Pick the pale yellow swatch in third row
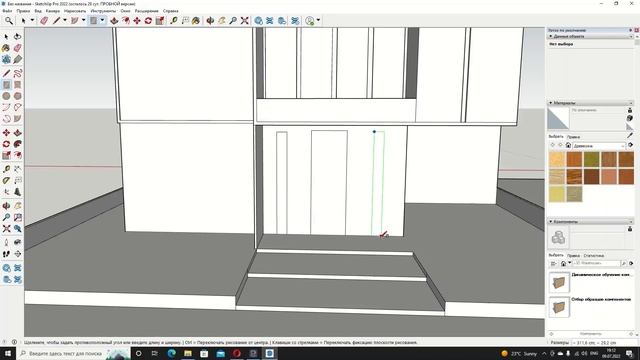 pyautogui.click(x=557, y=194)
